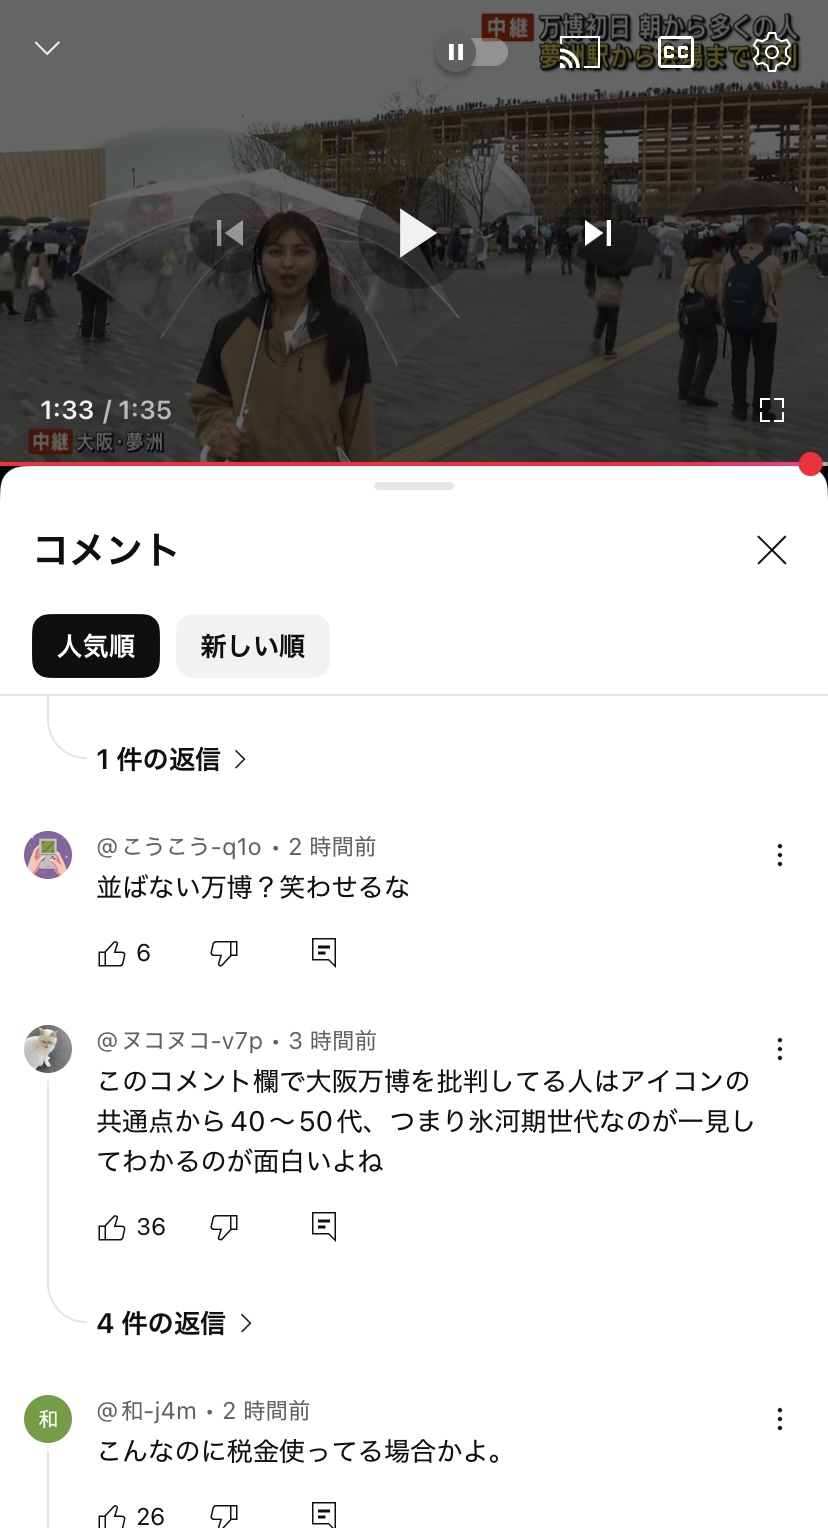Expand 1 件の返信 replies
The width and height of the screenshot is (828, 1528).
click(x=171, y=760)
